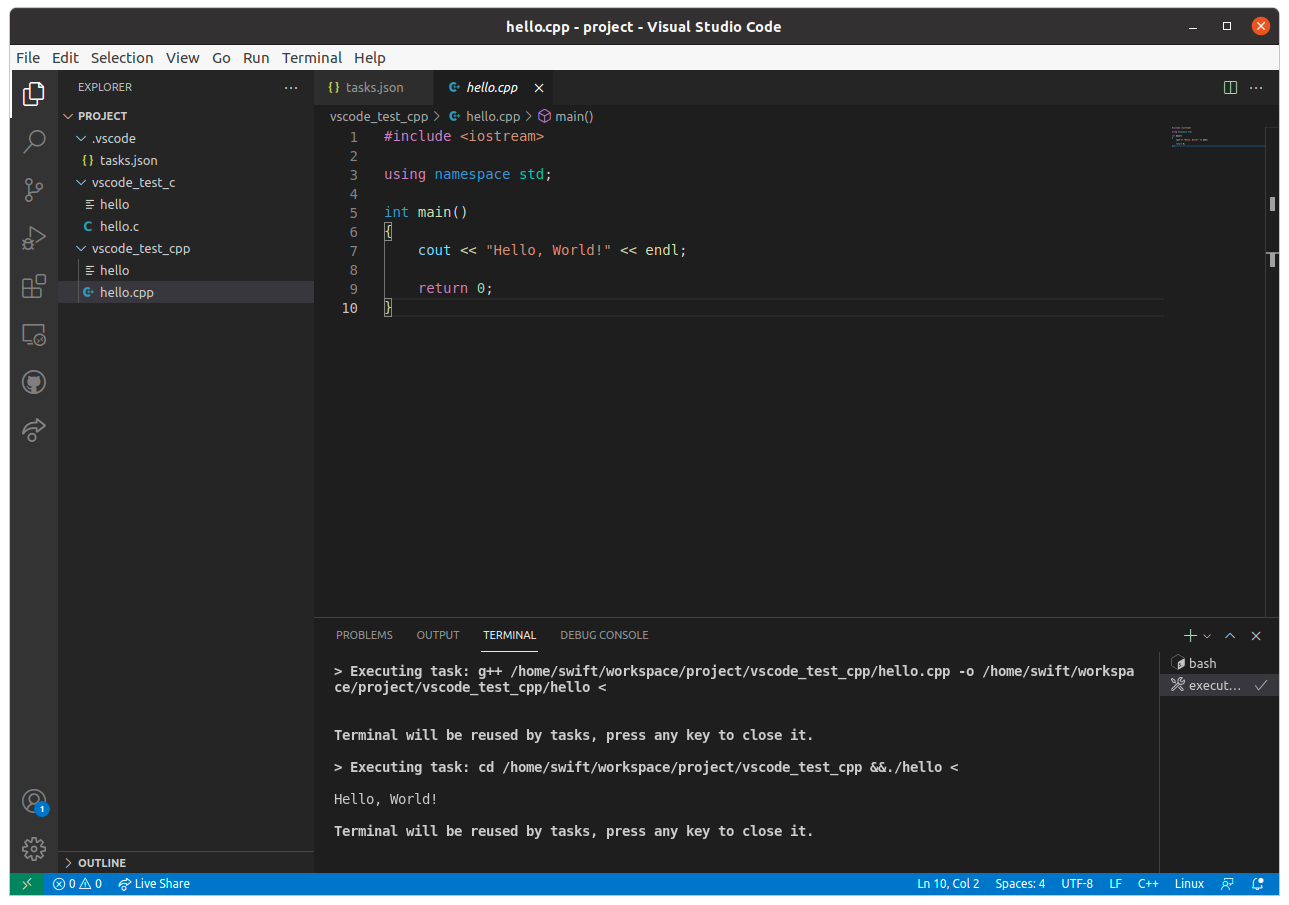Switch to the DEBUG CONSOLE panel tab

coord(604,635)
